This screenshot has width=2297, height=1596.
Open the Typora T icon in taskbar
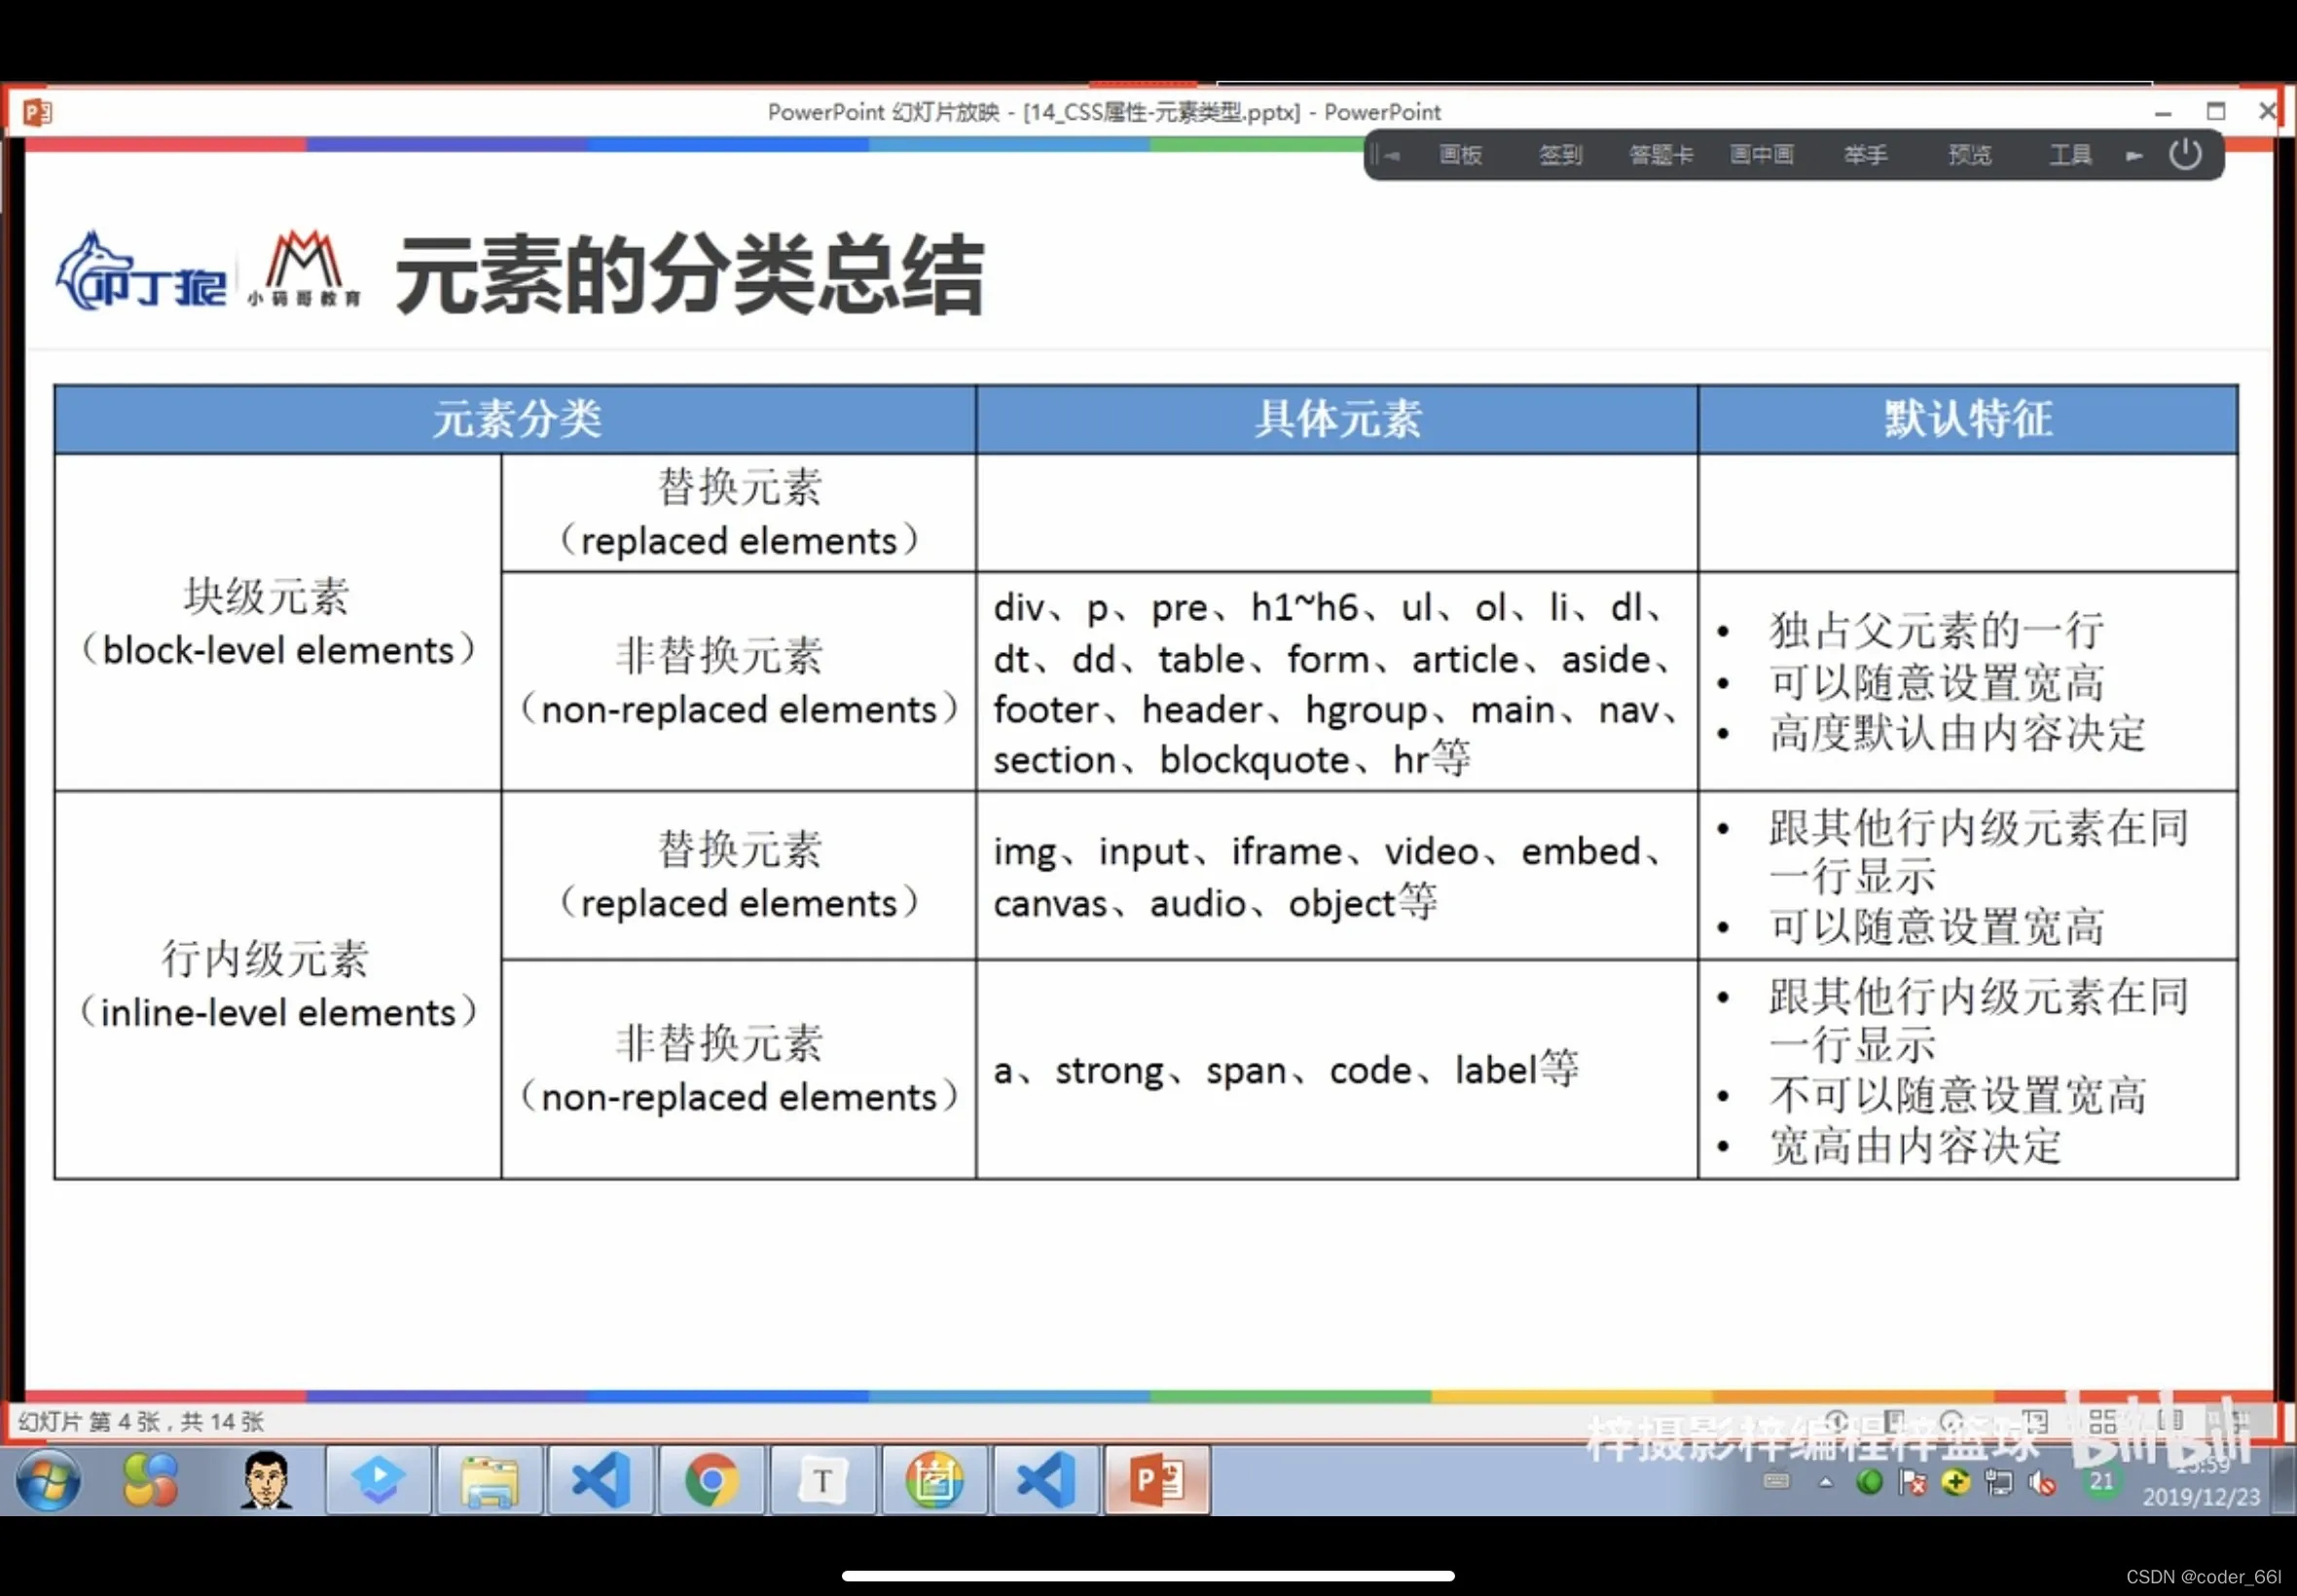pyautogui.click(x=822, y=1480)
